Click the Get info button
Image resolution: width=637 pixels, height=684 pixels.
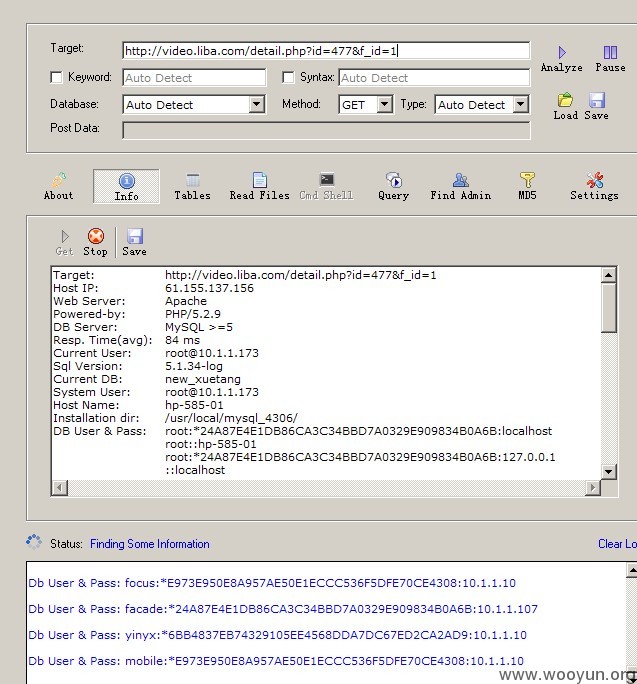(x=65, y=243)
